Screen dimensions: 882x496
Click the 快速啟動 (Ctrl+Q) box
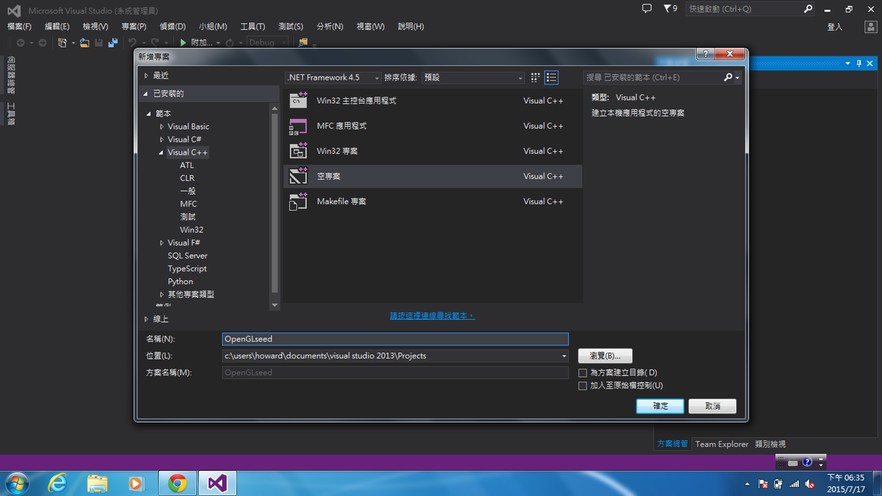750,9
